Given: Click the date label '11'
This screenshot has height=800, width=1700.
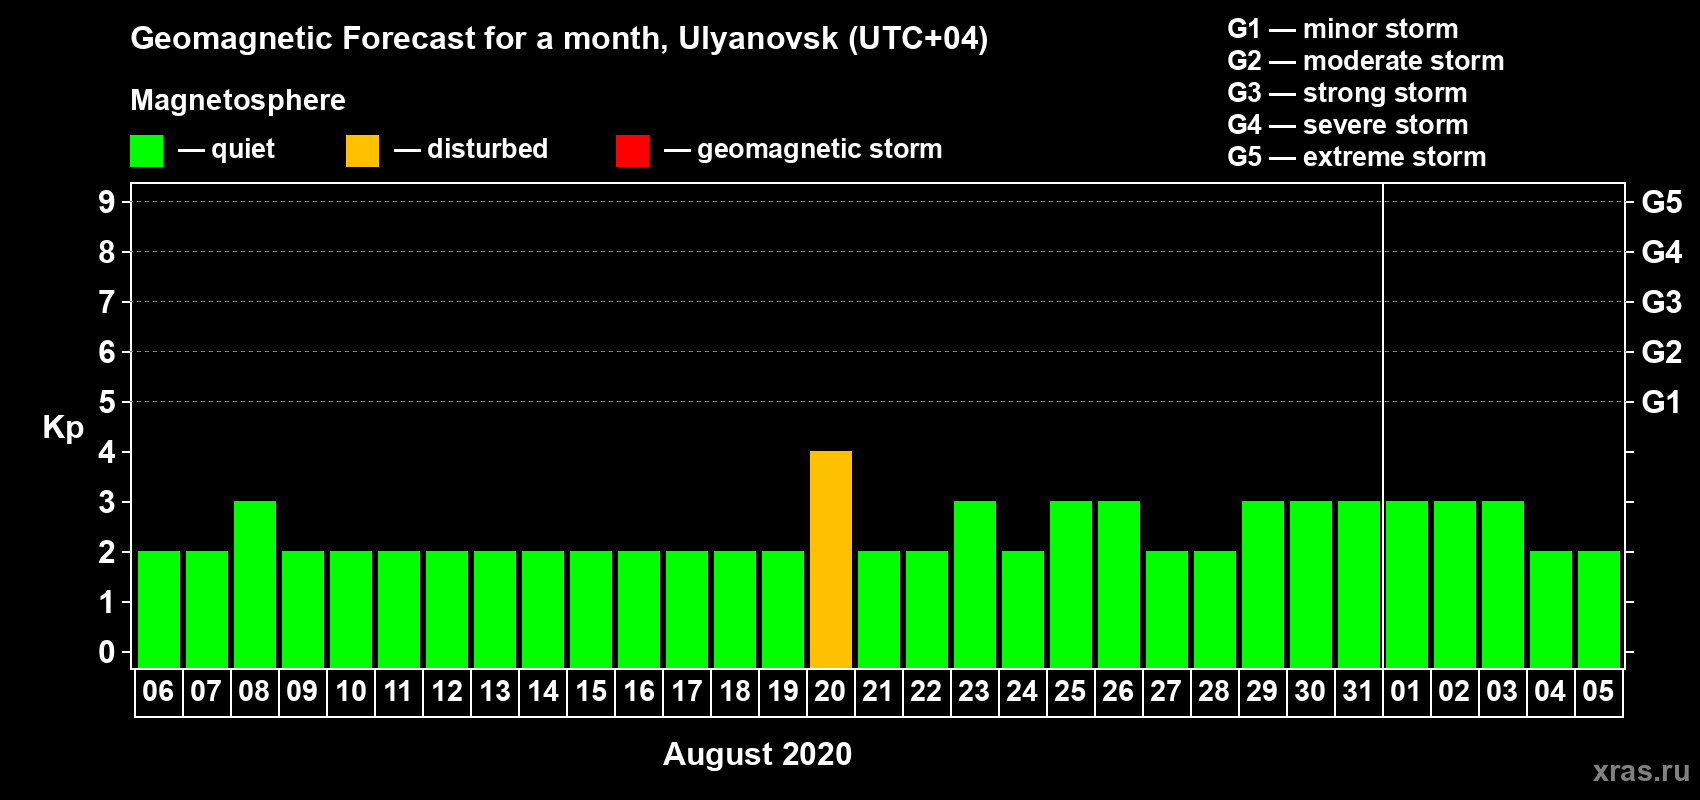Looking at the screenshot, I should click(398, 691).
